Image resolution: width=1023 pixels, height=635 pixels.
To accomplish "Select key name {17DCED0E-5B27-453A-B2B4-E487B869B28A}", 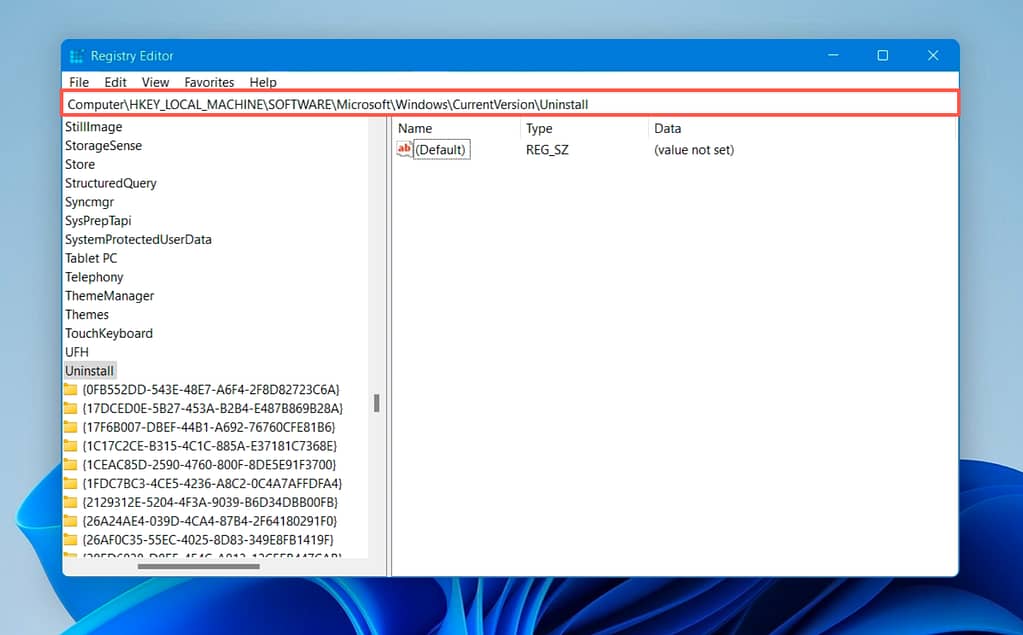I will click(x=212, y=409).
